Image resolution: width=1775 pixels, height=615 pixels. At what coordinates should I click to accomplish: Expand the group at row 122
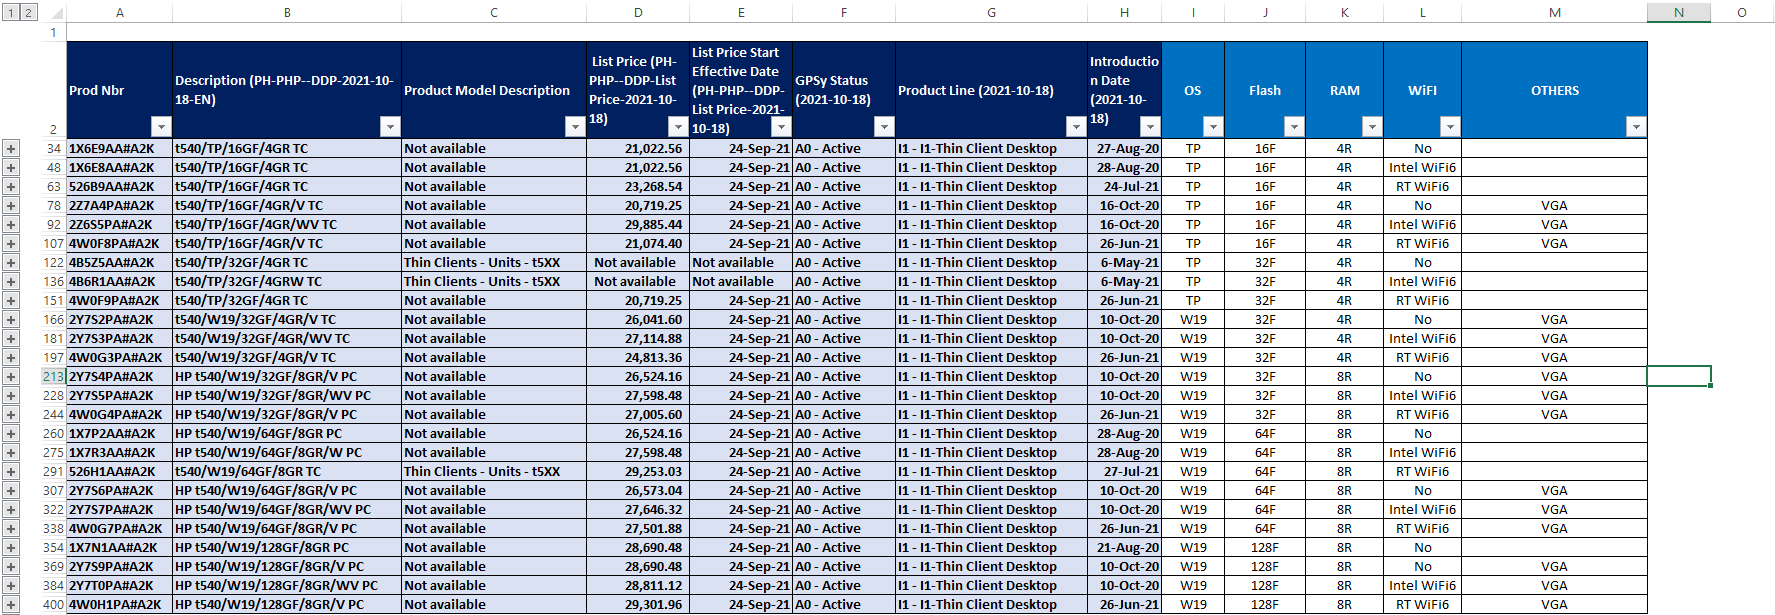[x=11, y=263]
